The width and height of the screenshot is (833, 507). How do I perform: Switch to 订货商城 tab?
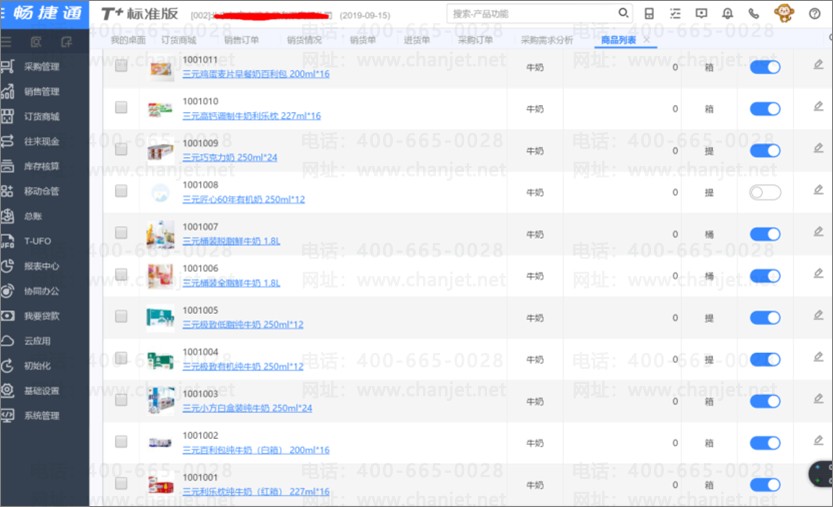[178, 40]
